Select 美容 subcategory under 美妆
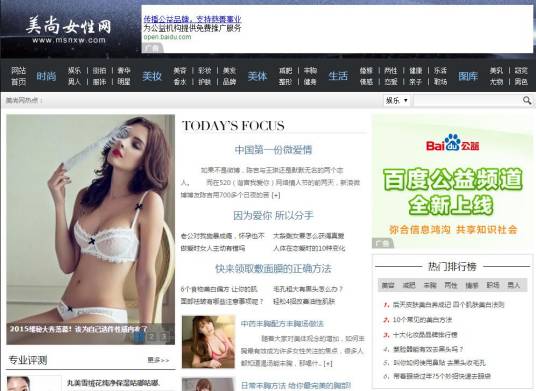Screen dimensions: 536x391 [x=180, y=70]
